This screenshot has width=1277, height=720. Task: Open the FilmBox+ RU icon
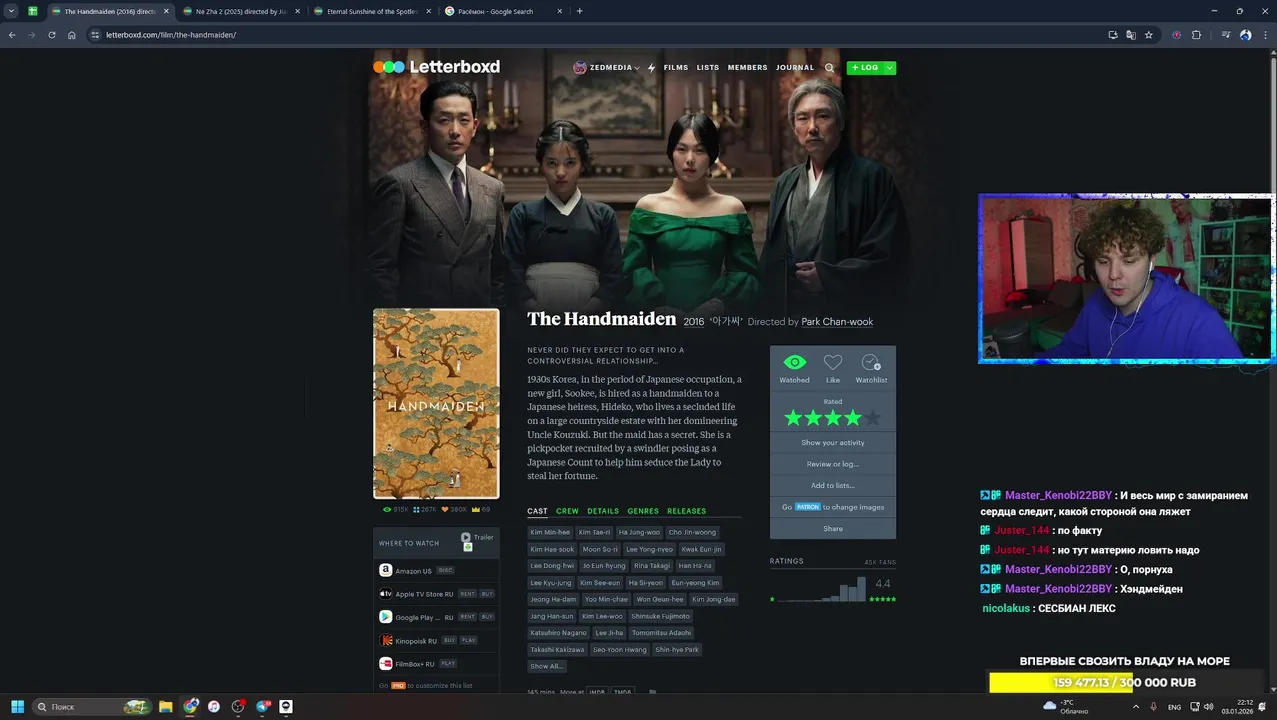385,663
